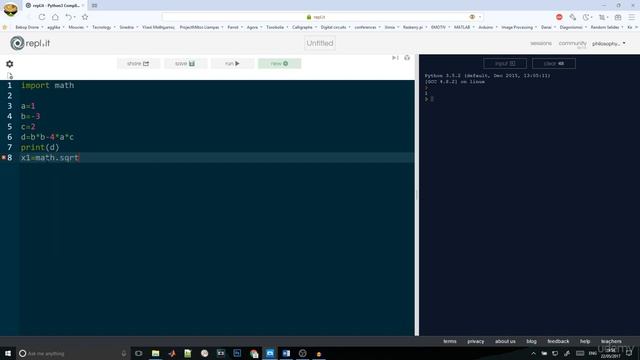Click the package icon beside the step icon
This screenshot has height=360, width=640.
[x=407, y=58]
